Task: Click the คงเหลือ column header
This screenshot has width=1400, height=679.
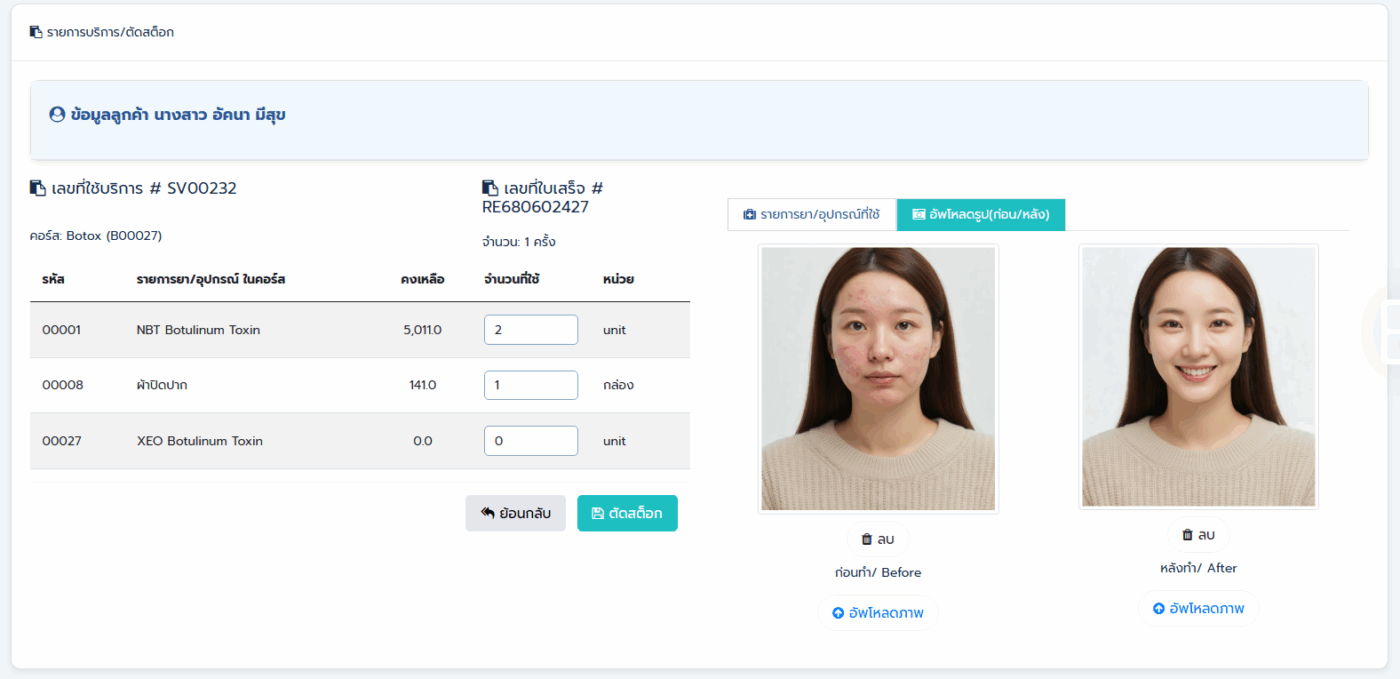Action: pyautogui.click(x=422, y=279)
